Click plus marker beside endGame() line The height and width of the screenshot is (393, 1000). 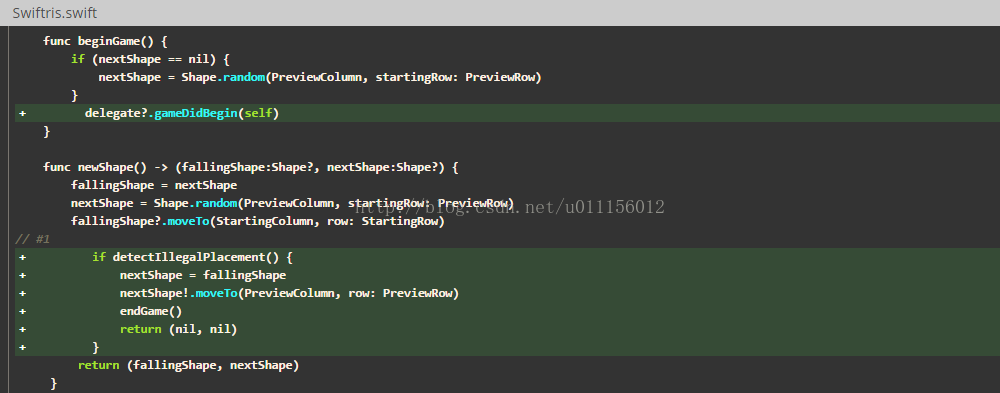pos(23,311)
